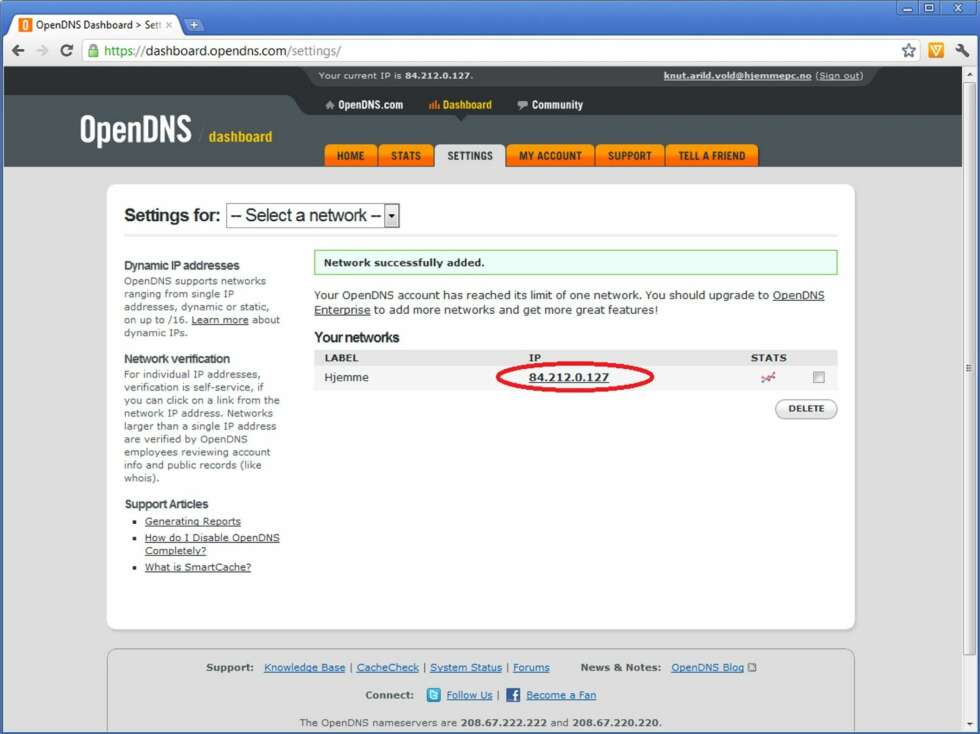The height and width of the screenshot is (734, 980).
Task: Click the CacheCheck footer link
Action: tap(388, 668)
